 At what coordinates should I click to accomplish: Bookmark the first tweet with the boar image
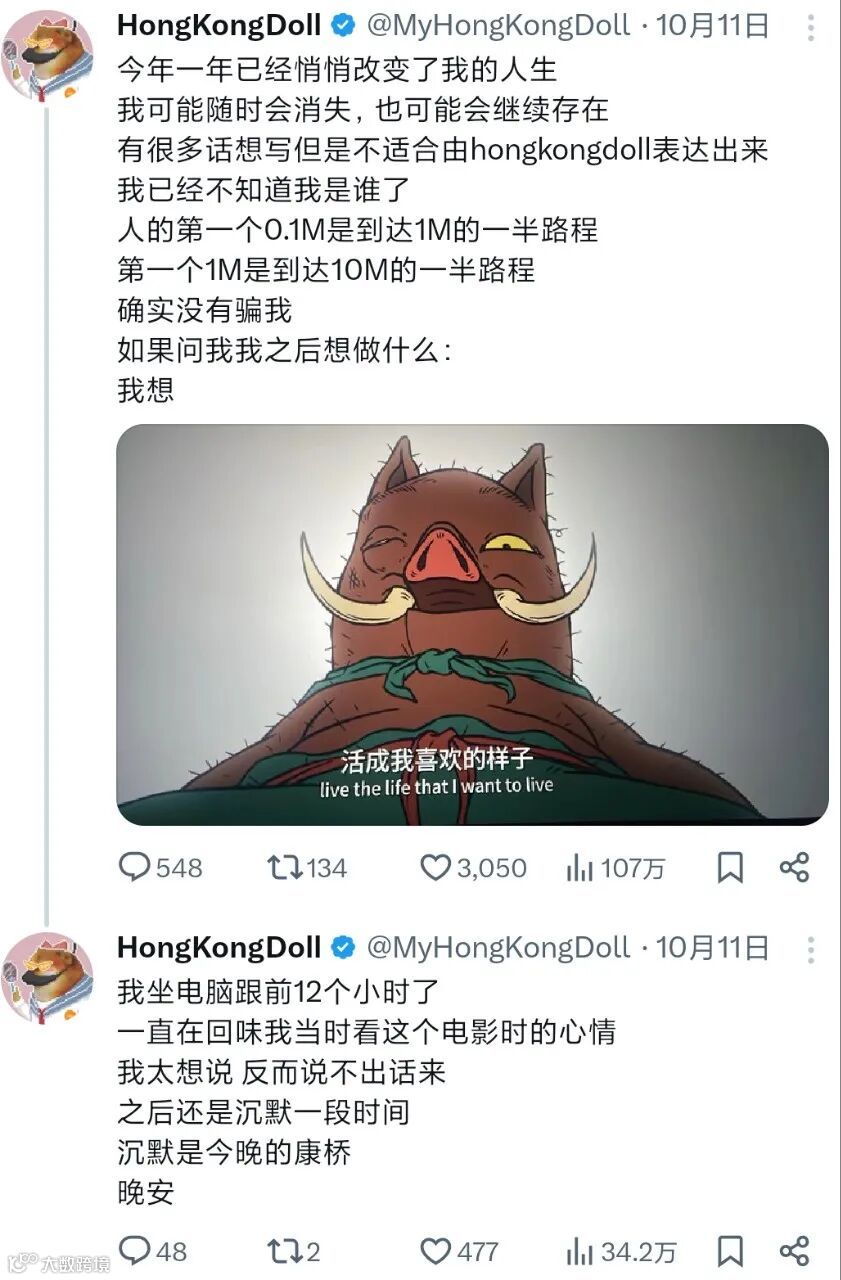coord(730,867)
